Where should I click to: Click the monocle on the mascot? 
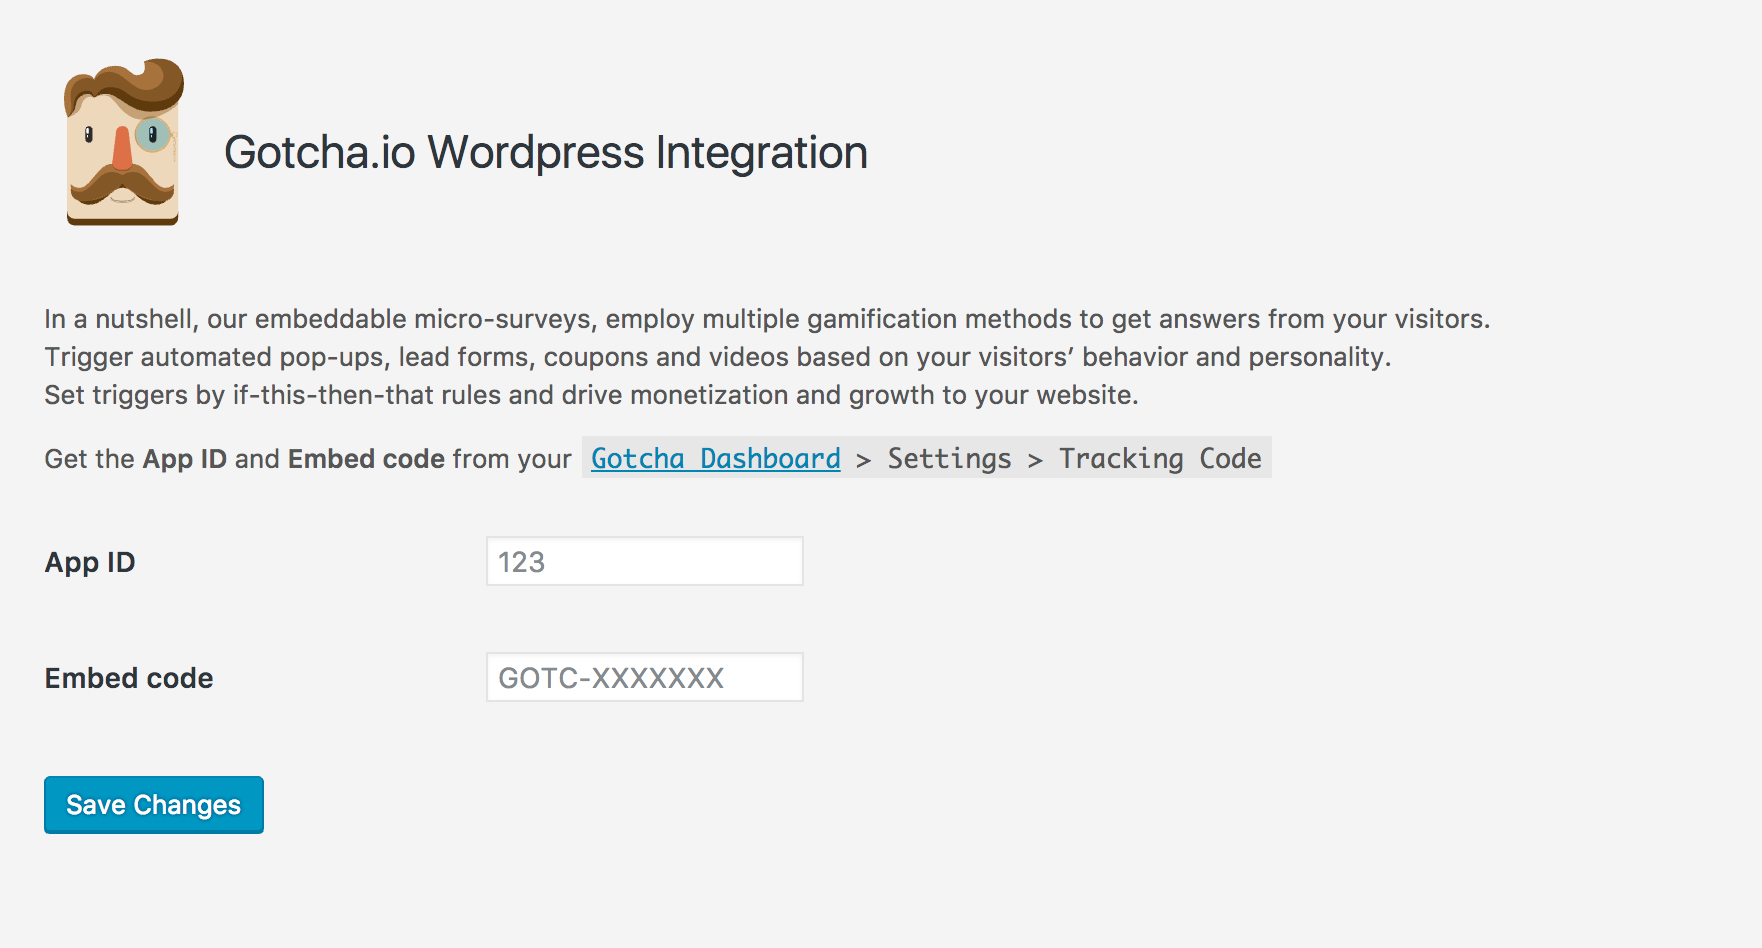click(153, 134)
